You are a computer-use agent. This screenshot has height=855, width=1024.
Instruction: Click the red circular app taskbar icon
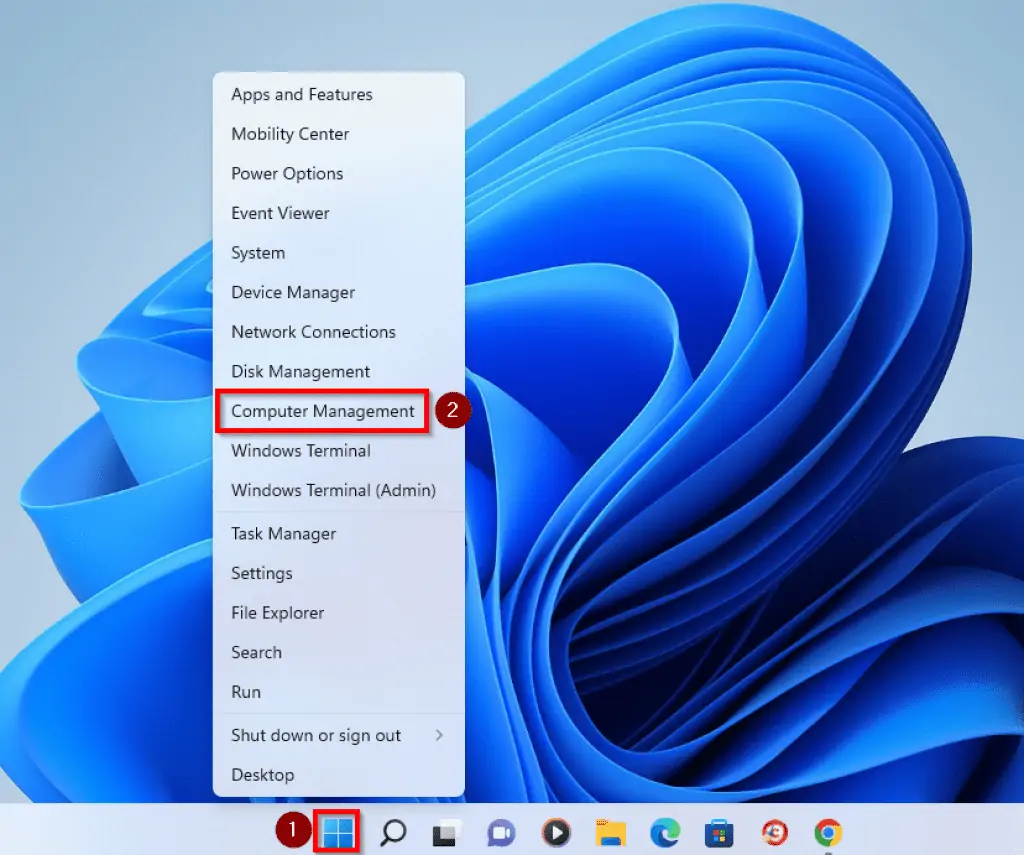point(773,832)
